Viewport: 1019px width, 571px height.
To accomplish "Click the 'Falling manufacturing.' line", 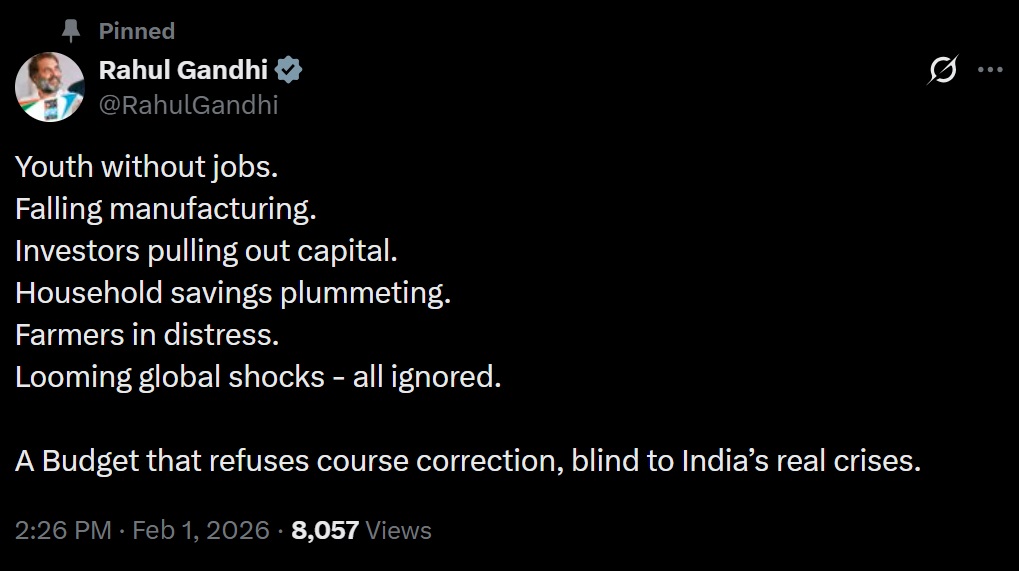I will tap(165, 209).
